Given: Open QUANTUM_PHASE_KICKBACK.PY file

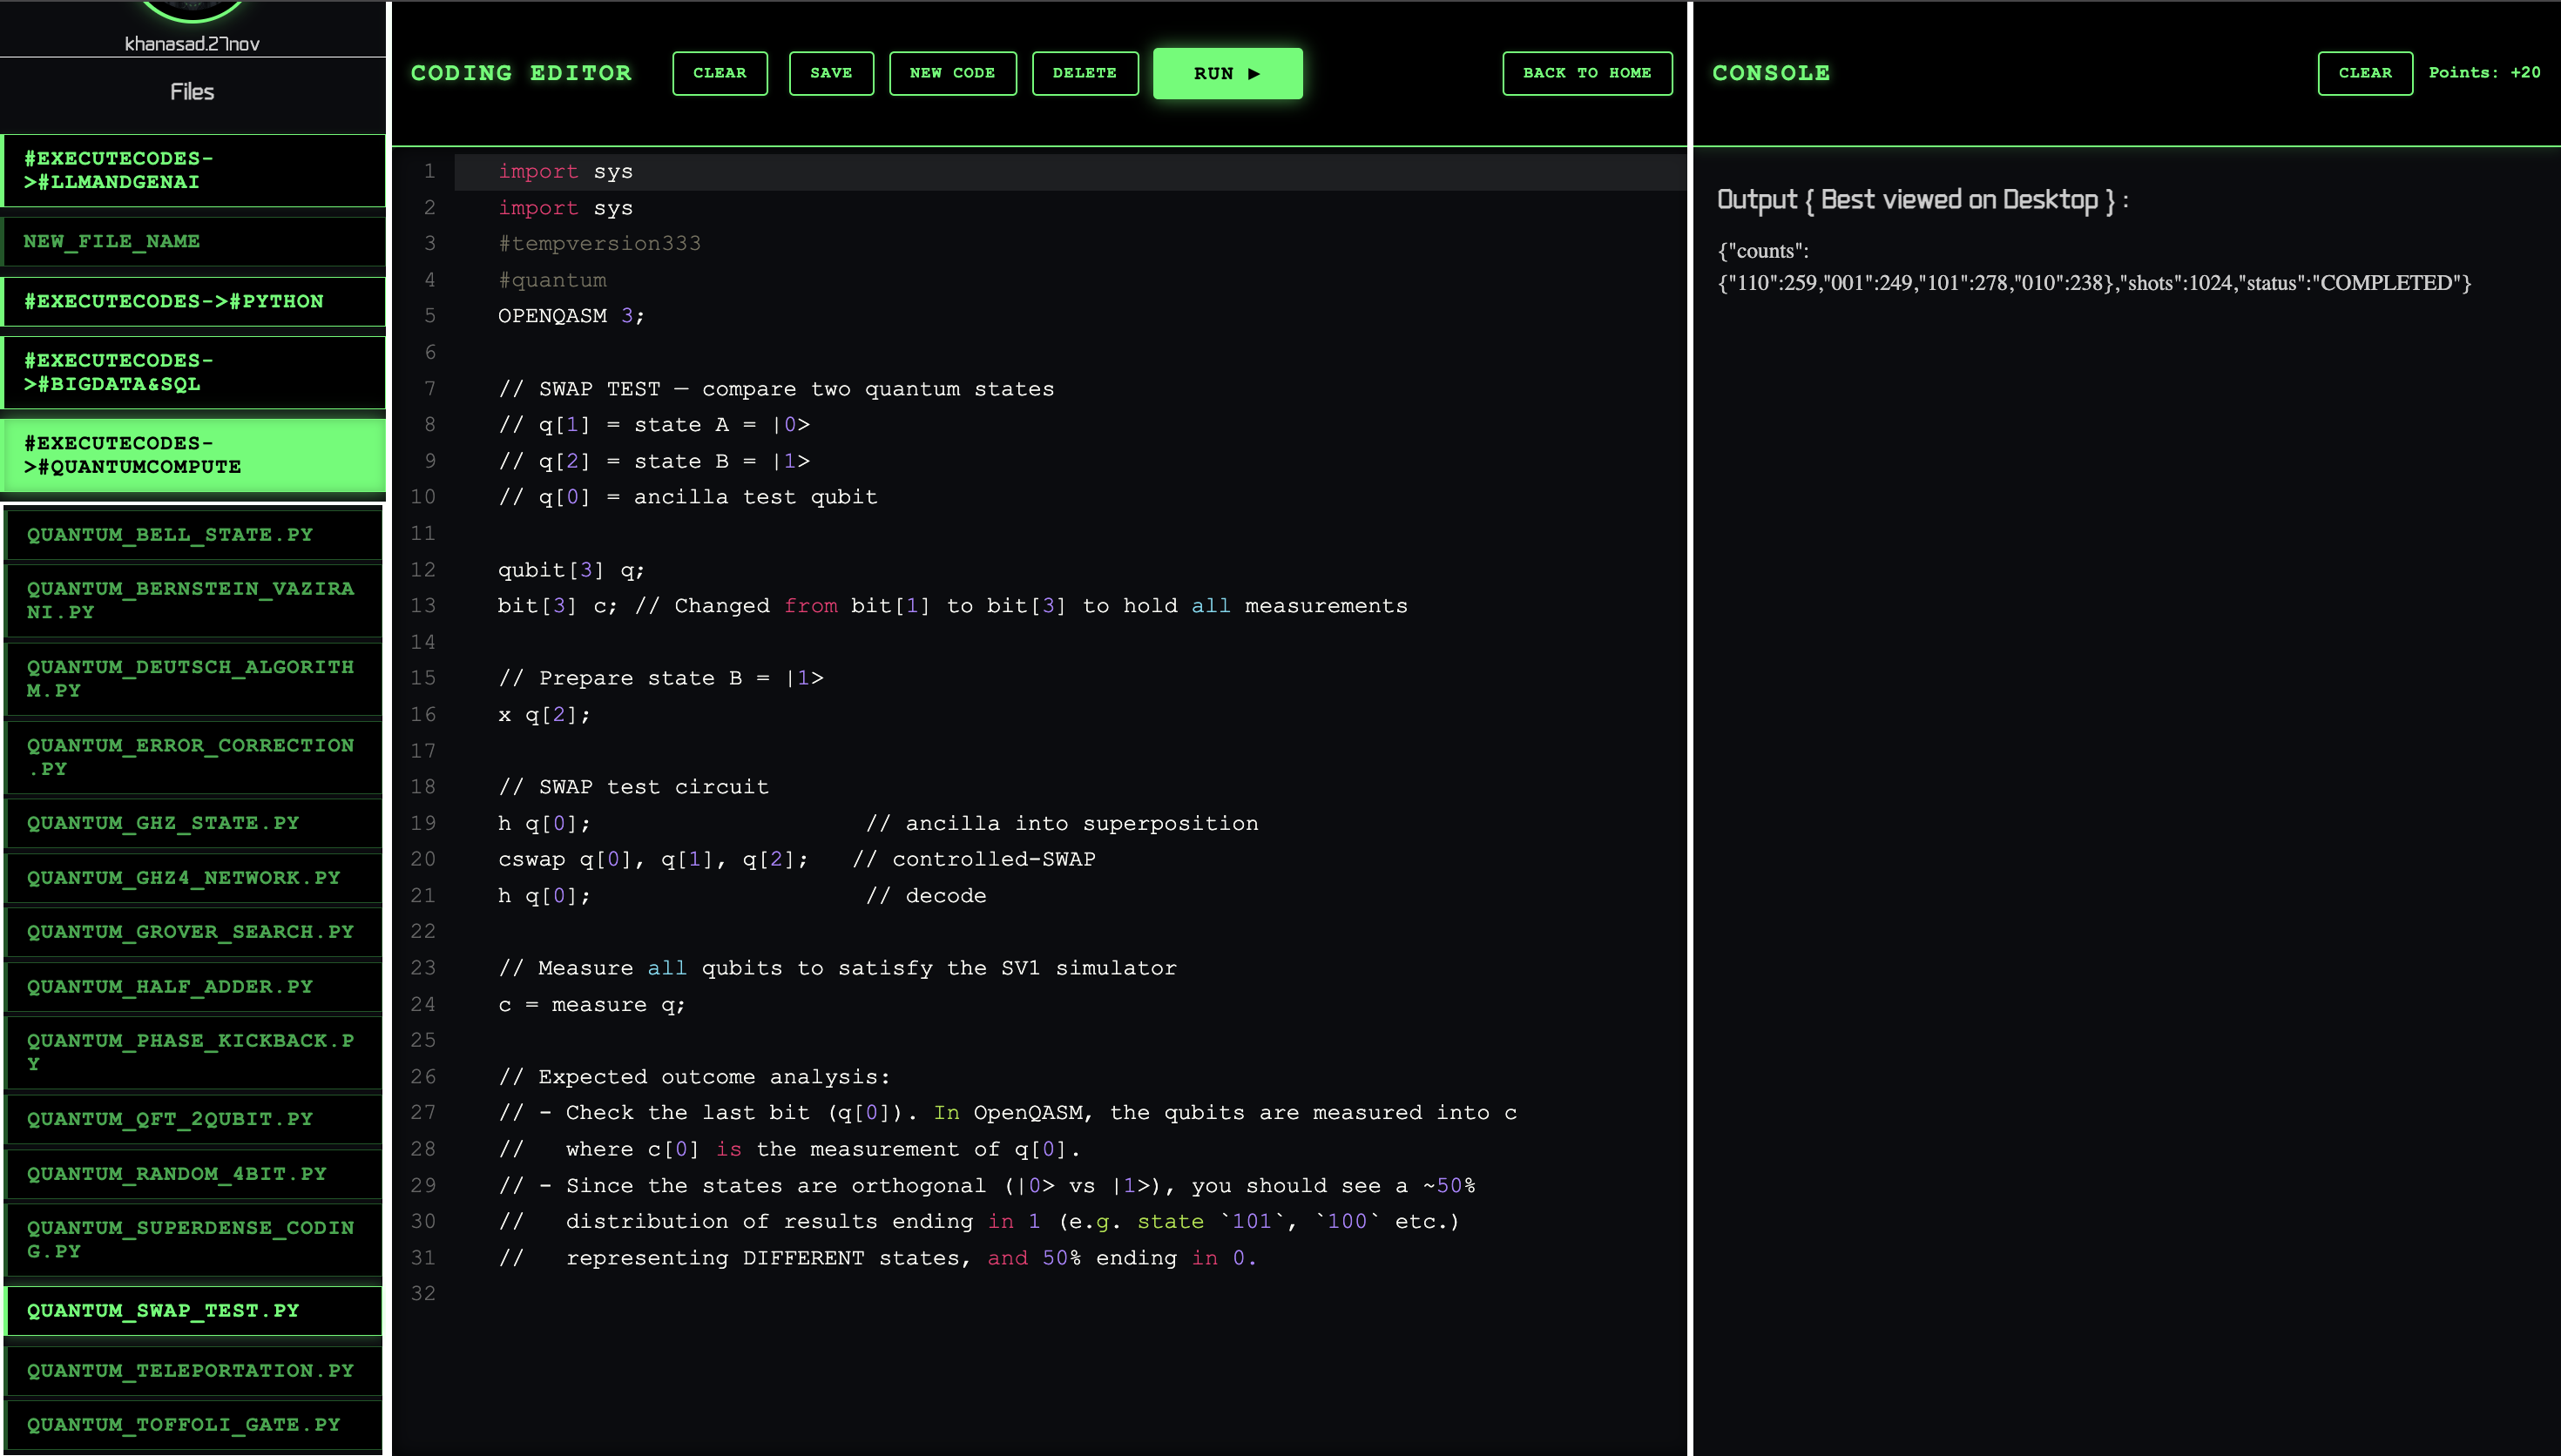Looking at the screenshot, I should pos(193,1052).
